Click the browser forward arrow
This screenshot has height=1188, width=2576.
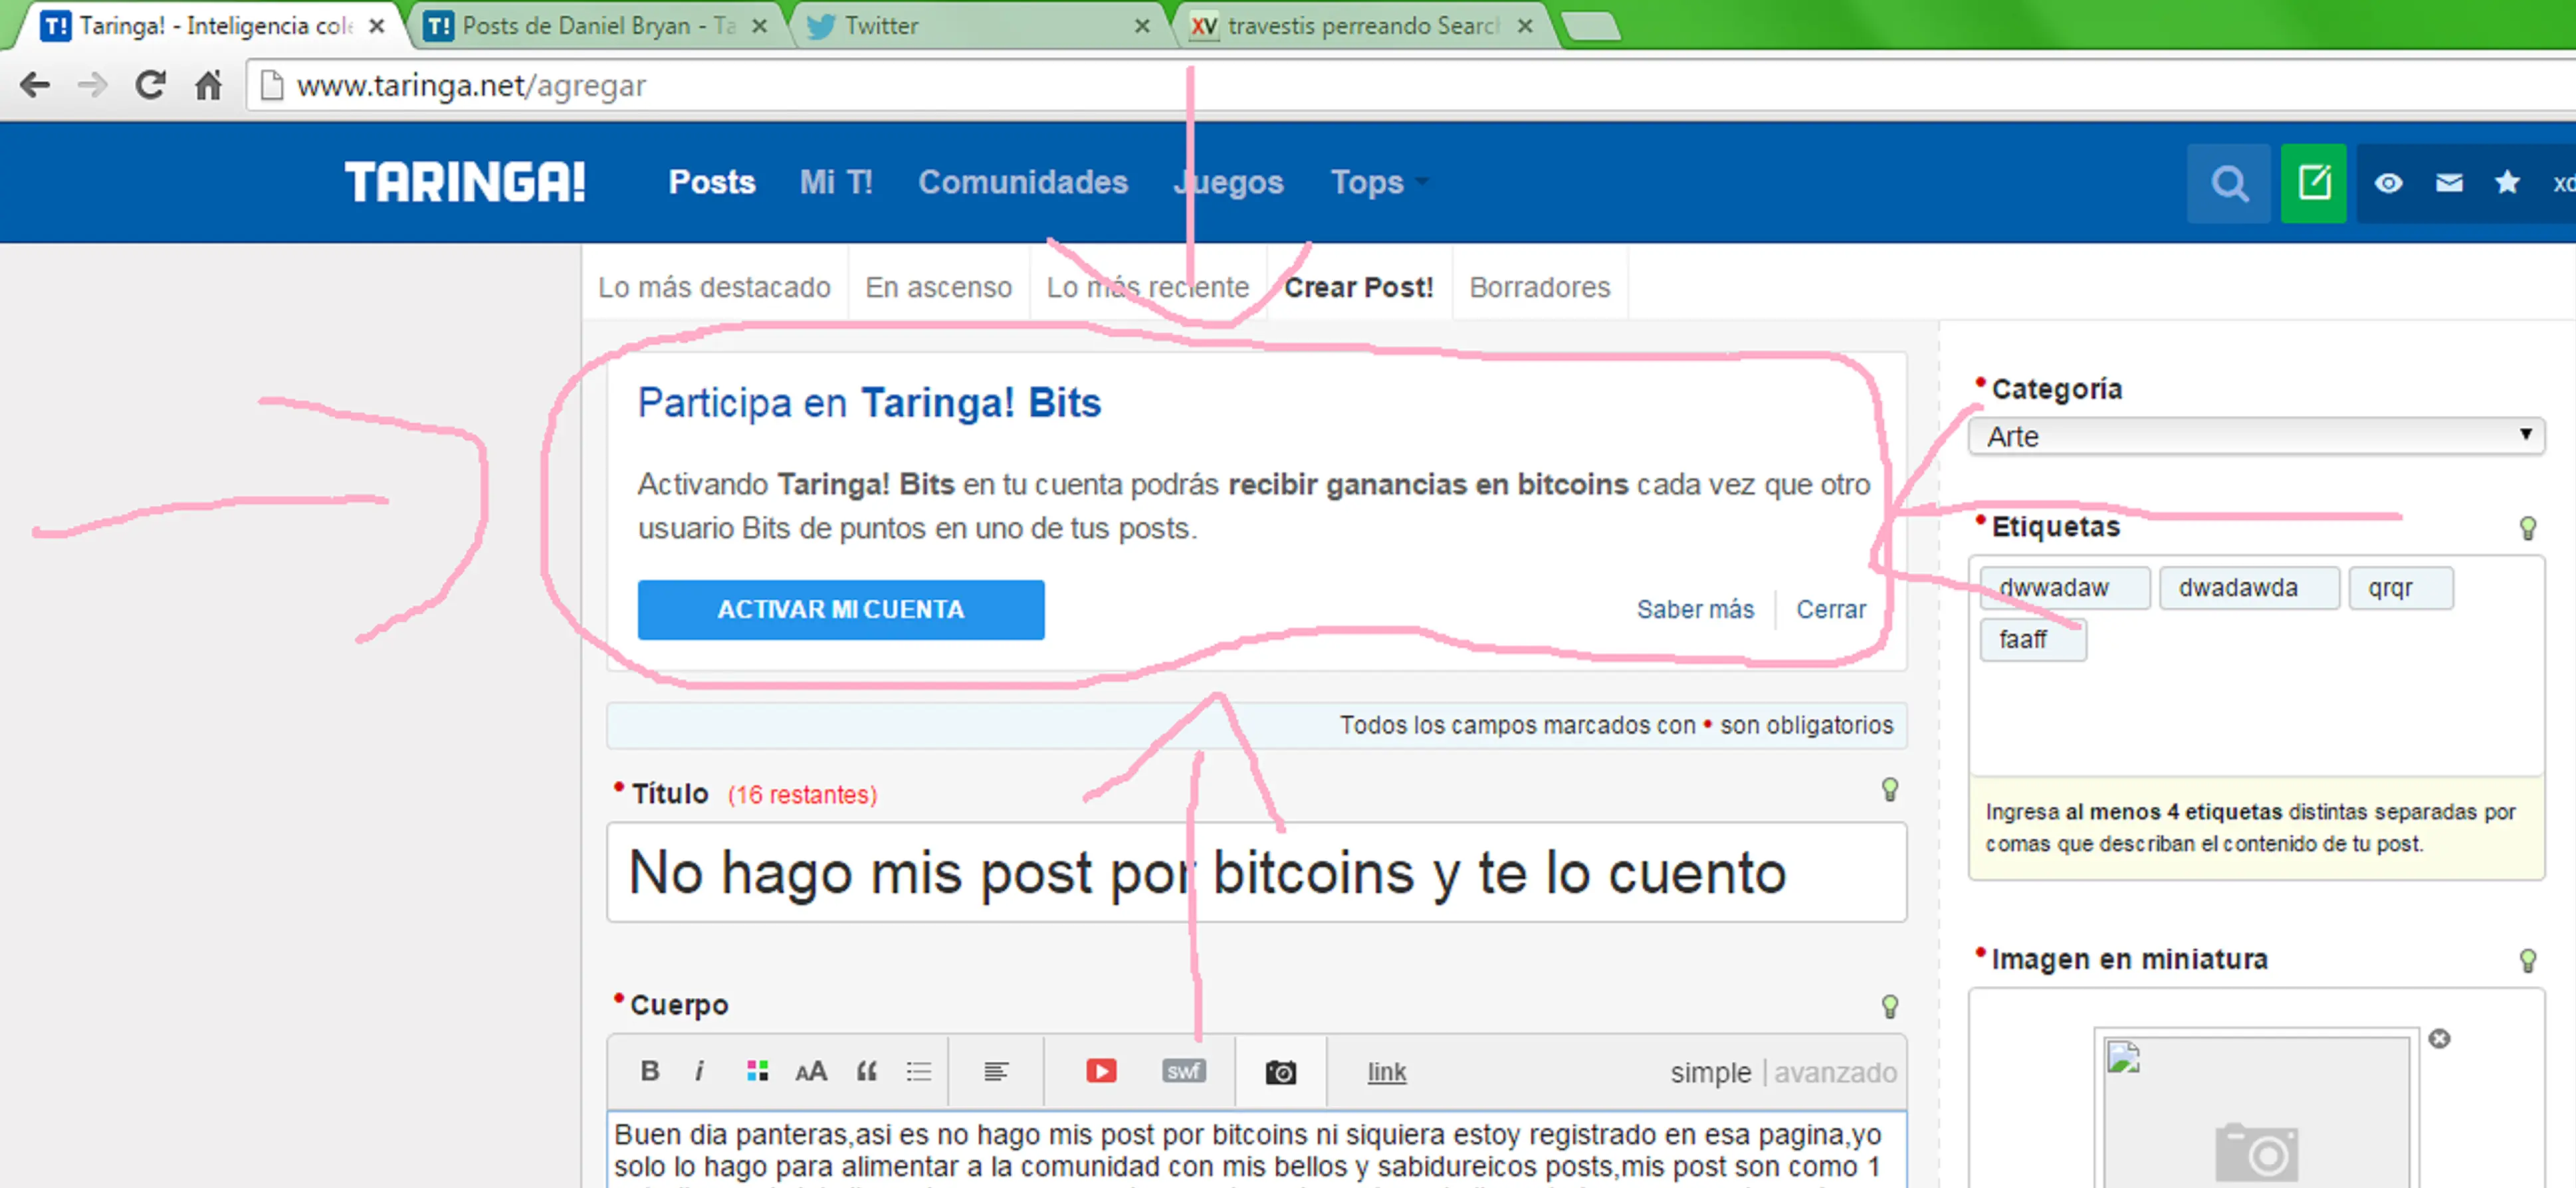click(92, 85)
